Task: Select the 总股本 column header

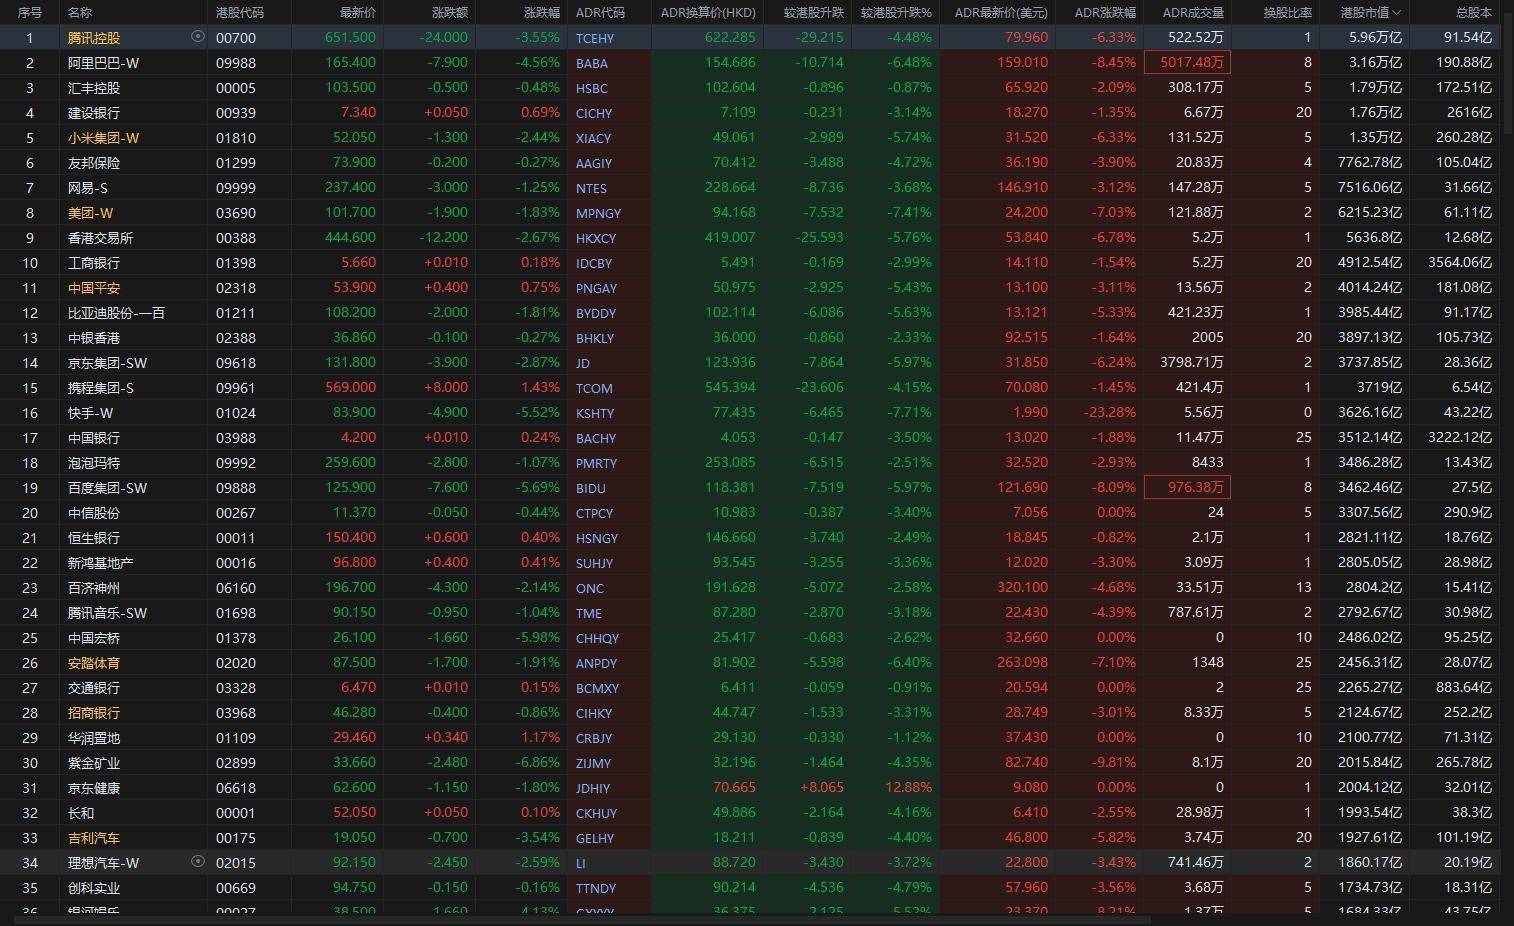Action: 1473,13
